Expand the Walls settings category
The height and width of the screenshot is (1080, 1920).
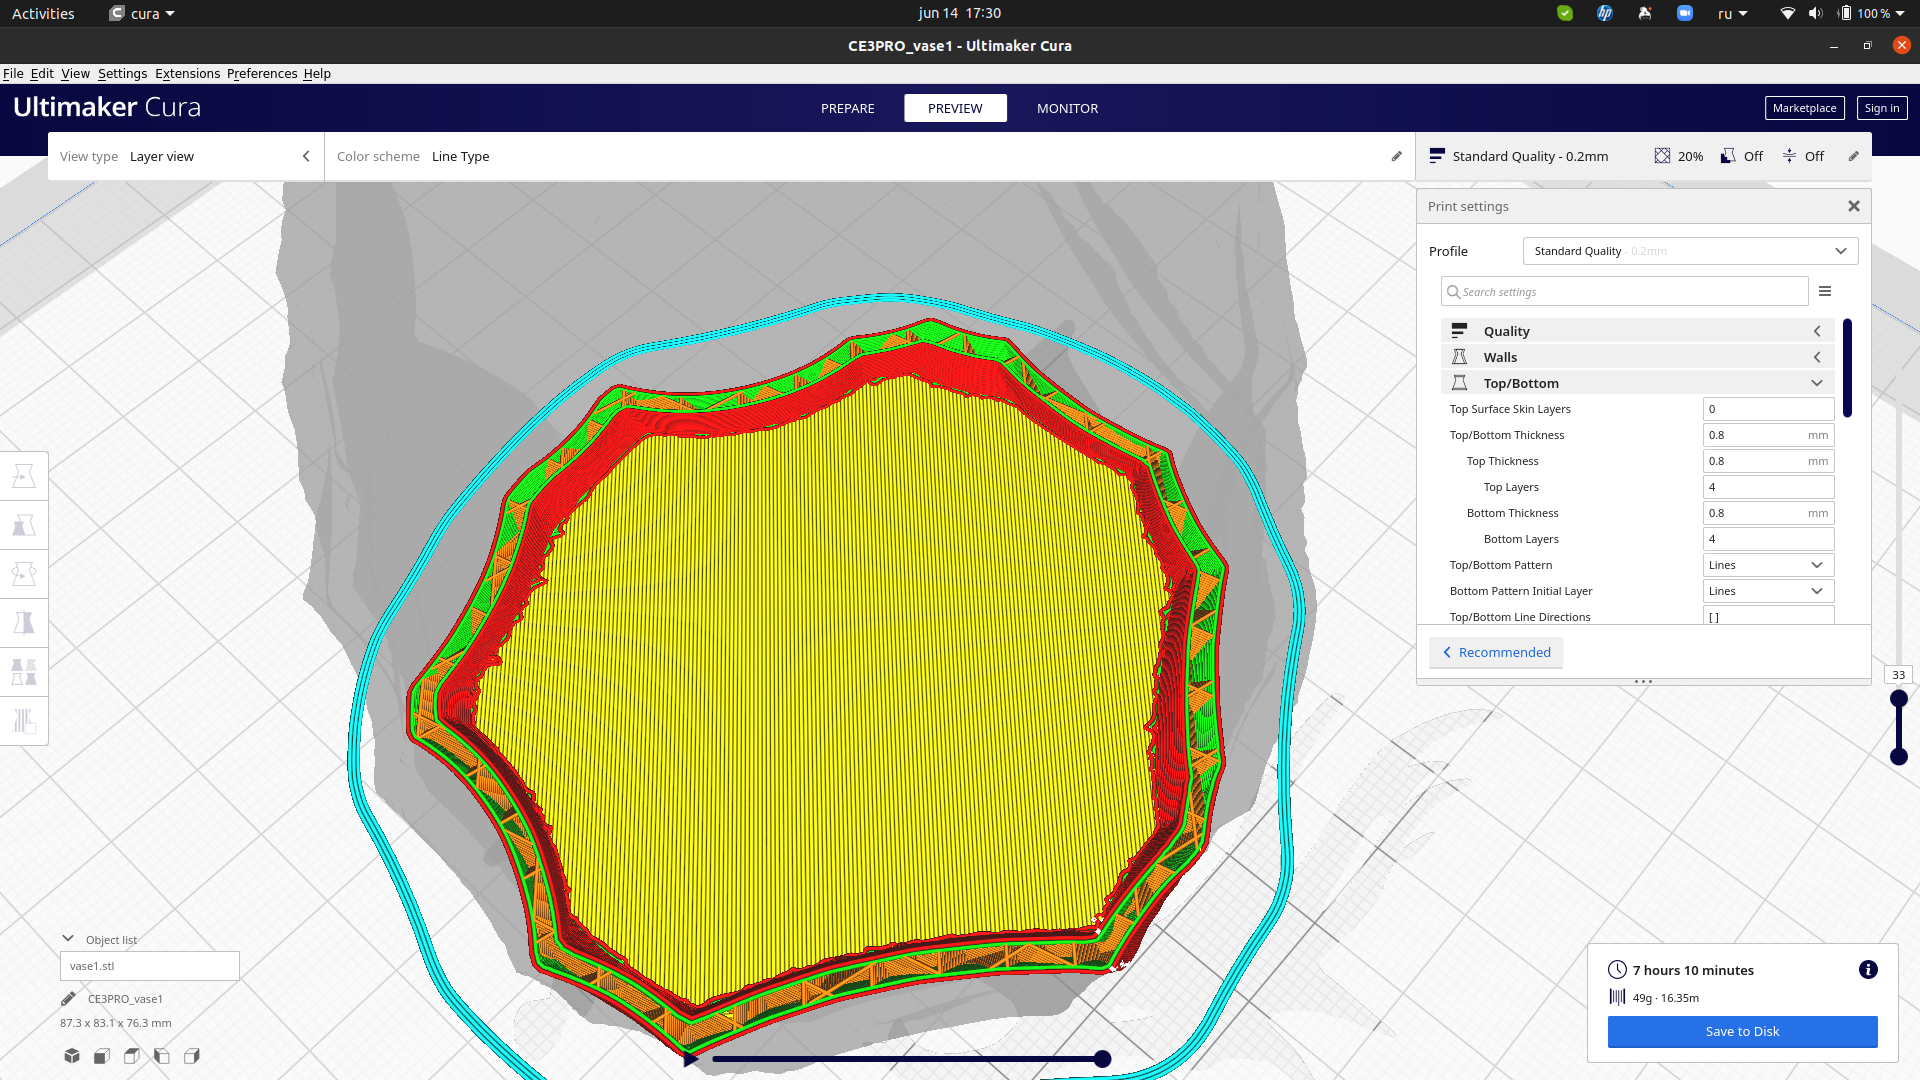(1637, 357)
